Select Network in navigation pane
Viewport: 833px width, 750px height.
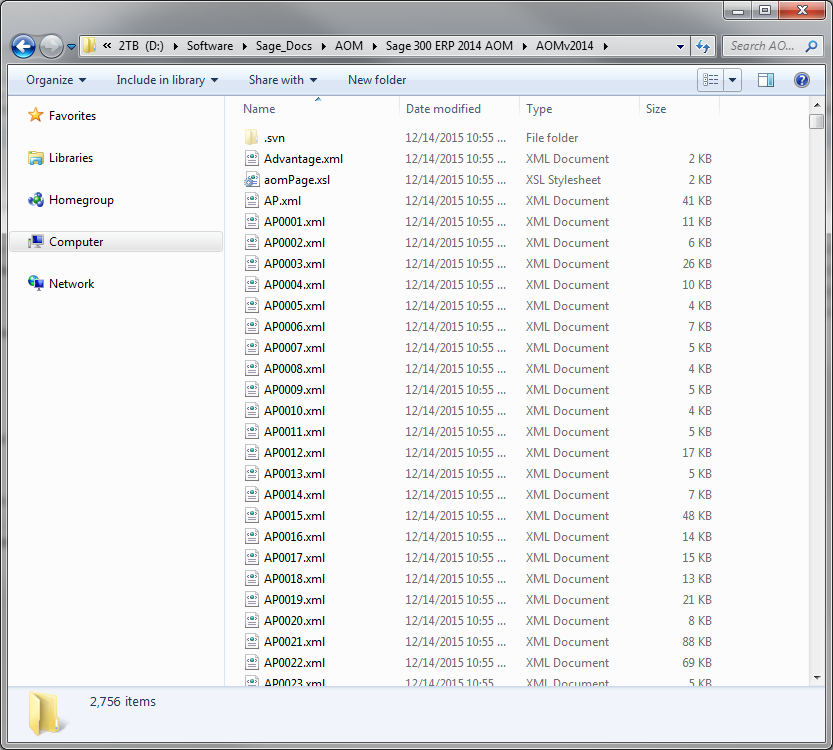(x=71, y=284)
